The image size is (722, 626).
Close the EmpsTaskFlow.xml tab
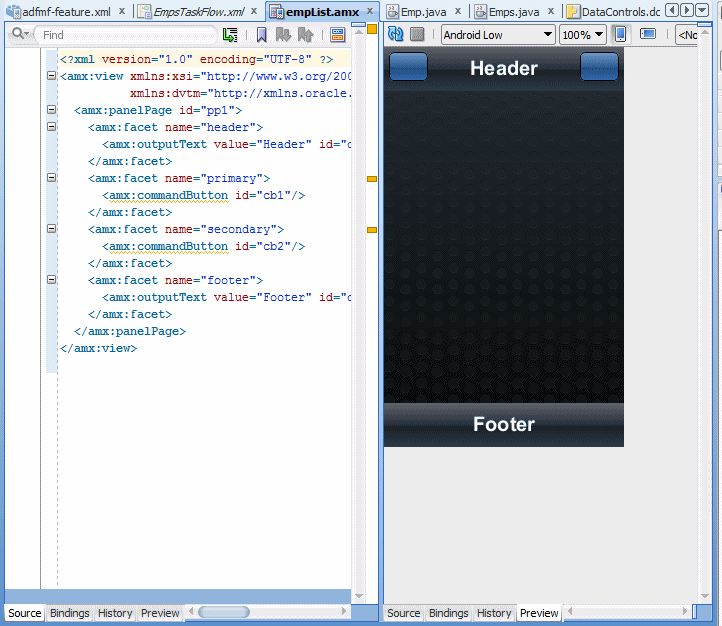pyautogui.click(x=254, y=11)
